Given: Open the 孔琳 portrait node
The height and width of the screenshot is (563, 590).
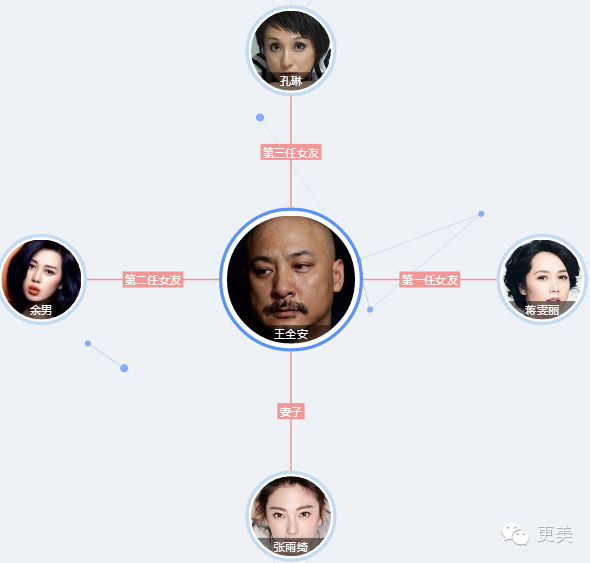Looking at the screenshot, I should tap(291, 51).
